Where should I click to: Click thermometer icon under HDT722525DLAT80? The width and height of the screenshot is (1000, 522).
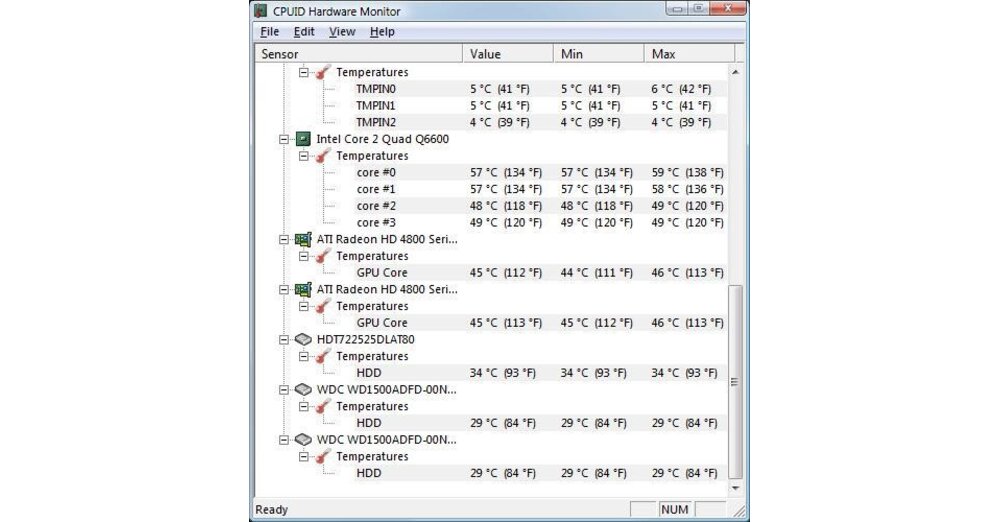(323, 356)
